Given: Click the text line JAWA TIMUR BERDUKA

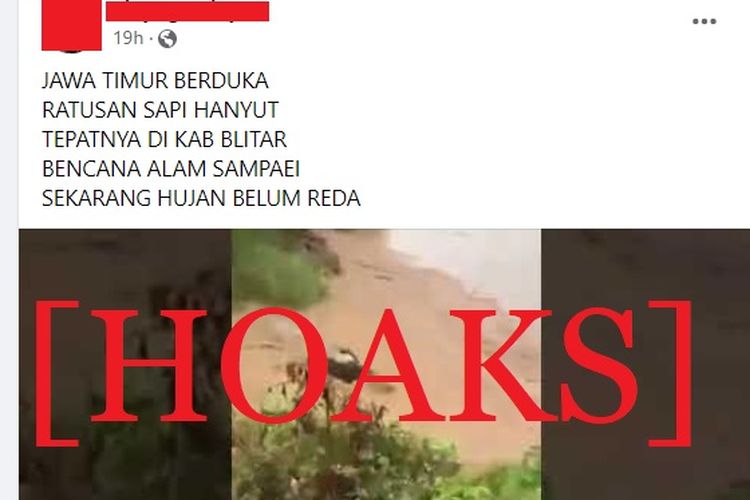Looking at the screenshot, I should (155, 80).
